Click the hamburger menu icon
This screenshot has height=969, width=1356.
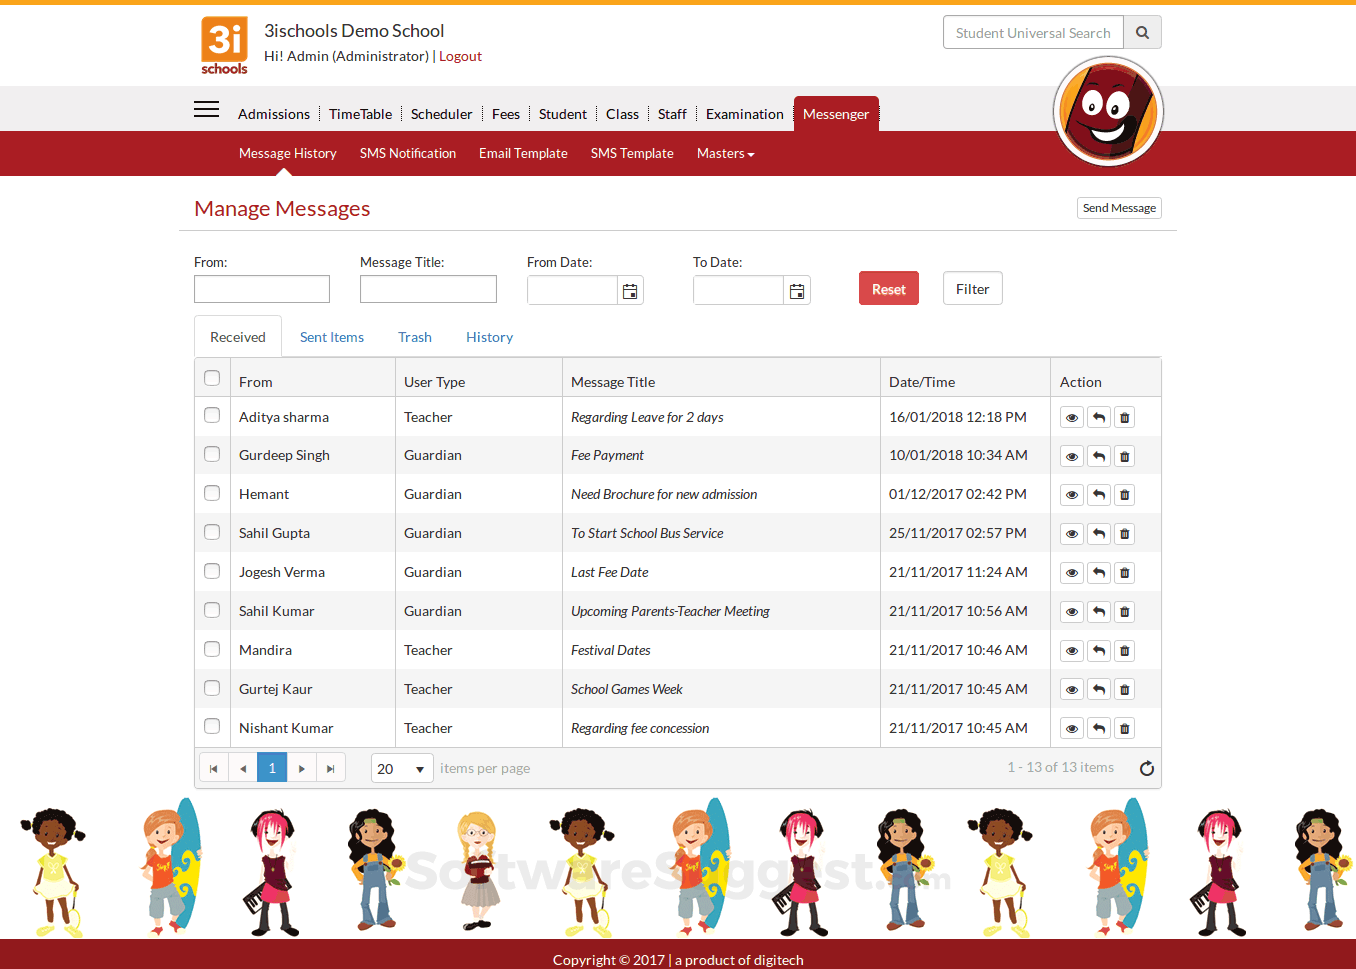(x=206, y=110)
